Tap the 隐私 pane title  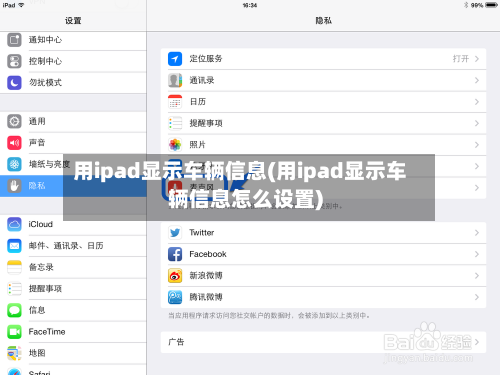tap(323, 21)
